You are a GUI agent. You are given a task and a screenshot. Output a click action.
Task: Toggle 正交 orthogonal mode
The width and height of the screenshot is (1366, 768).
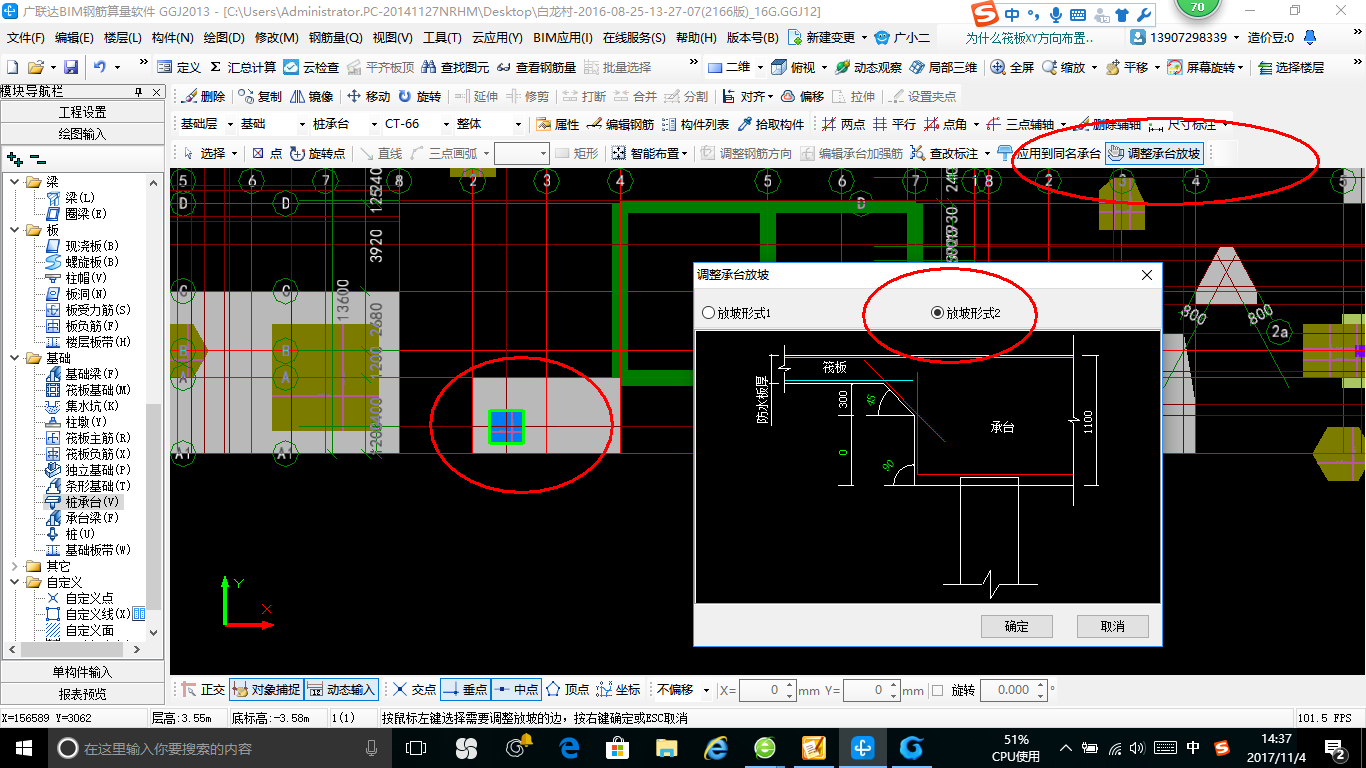204,690
